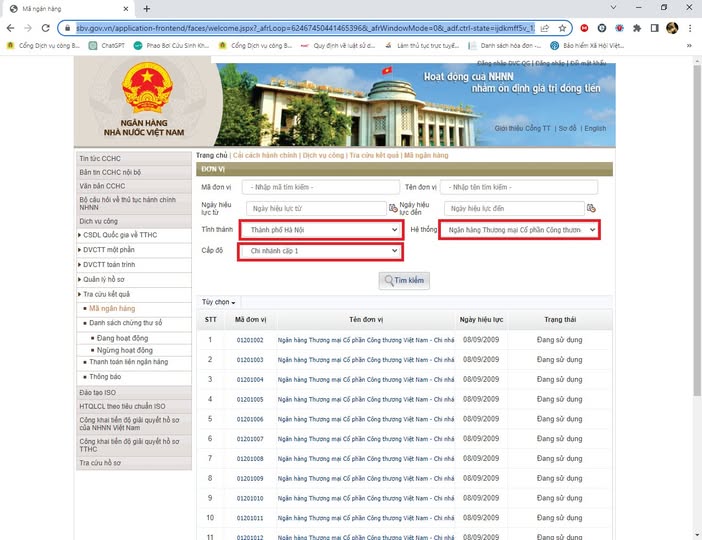This screenshot has height=540, width=702.
Task: Open 'Tin tức CCHC' sidebar menu
Action: 134,159
